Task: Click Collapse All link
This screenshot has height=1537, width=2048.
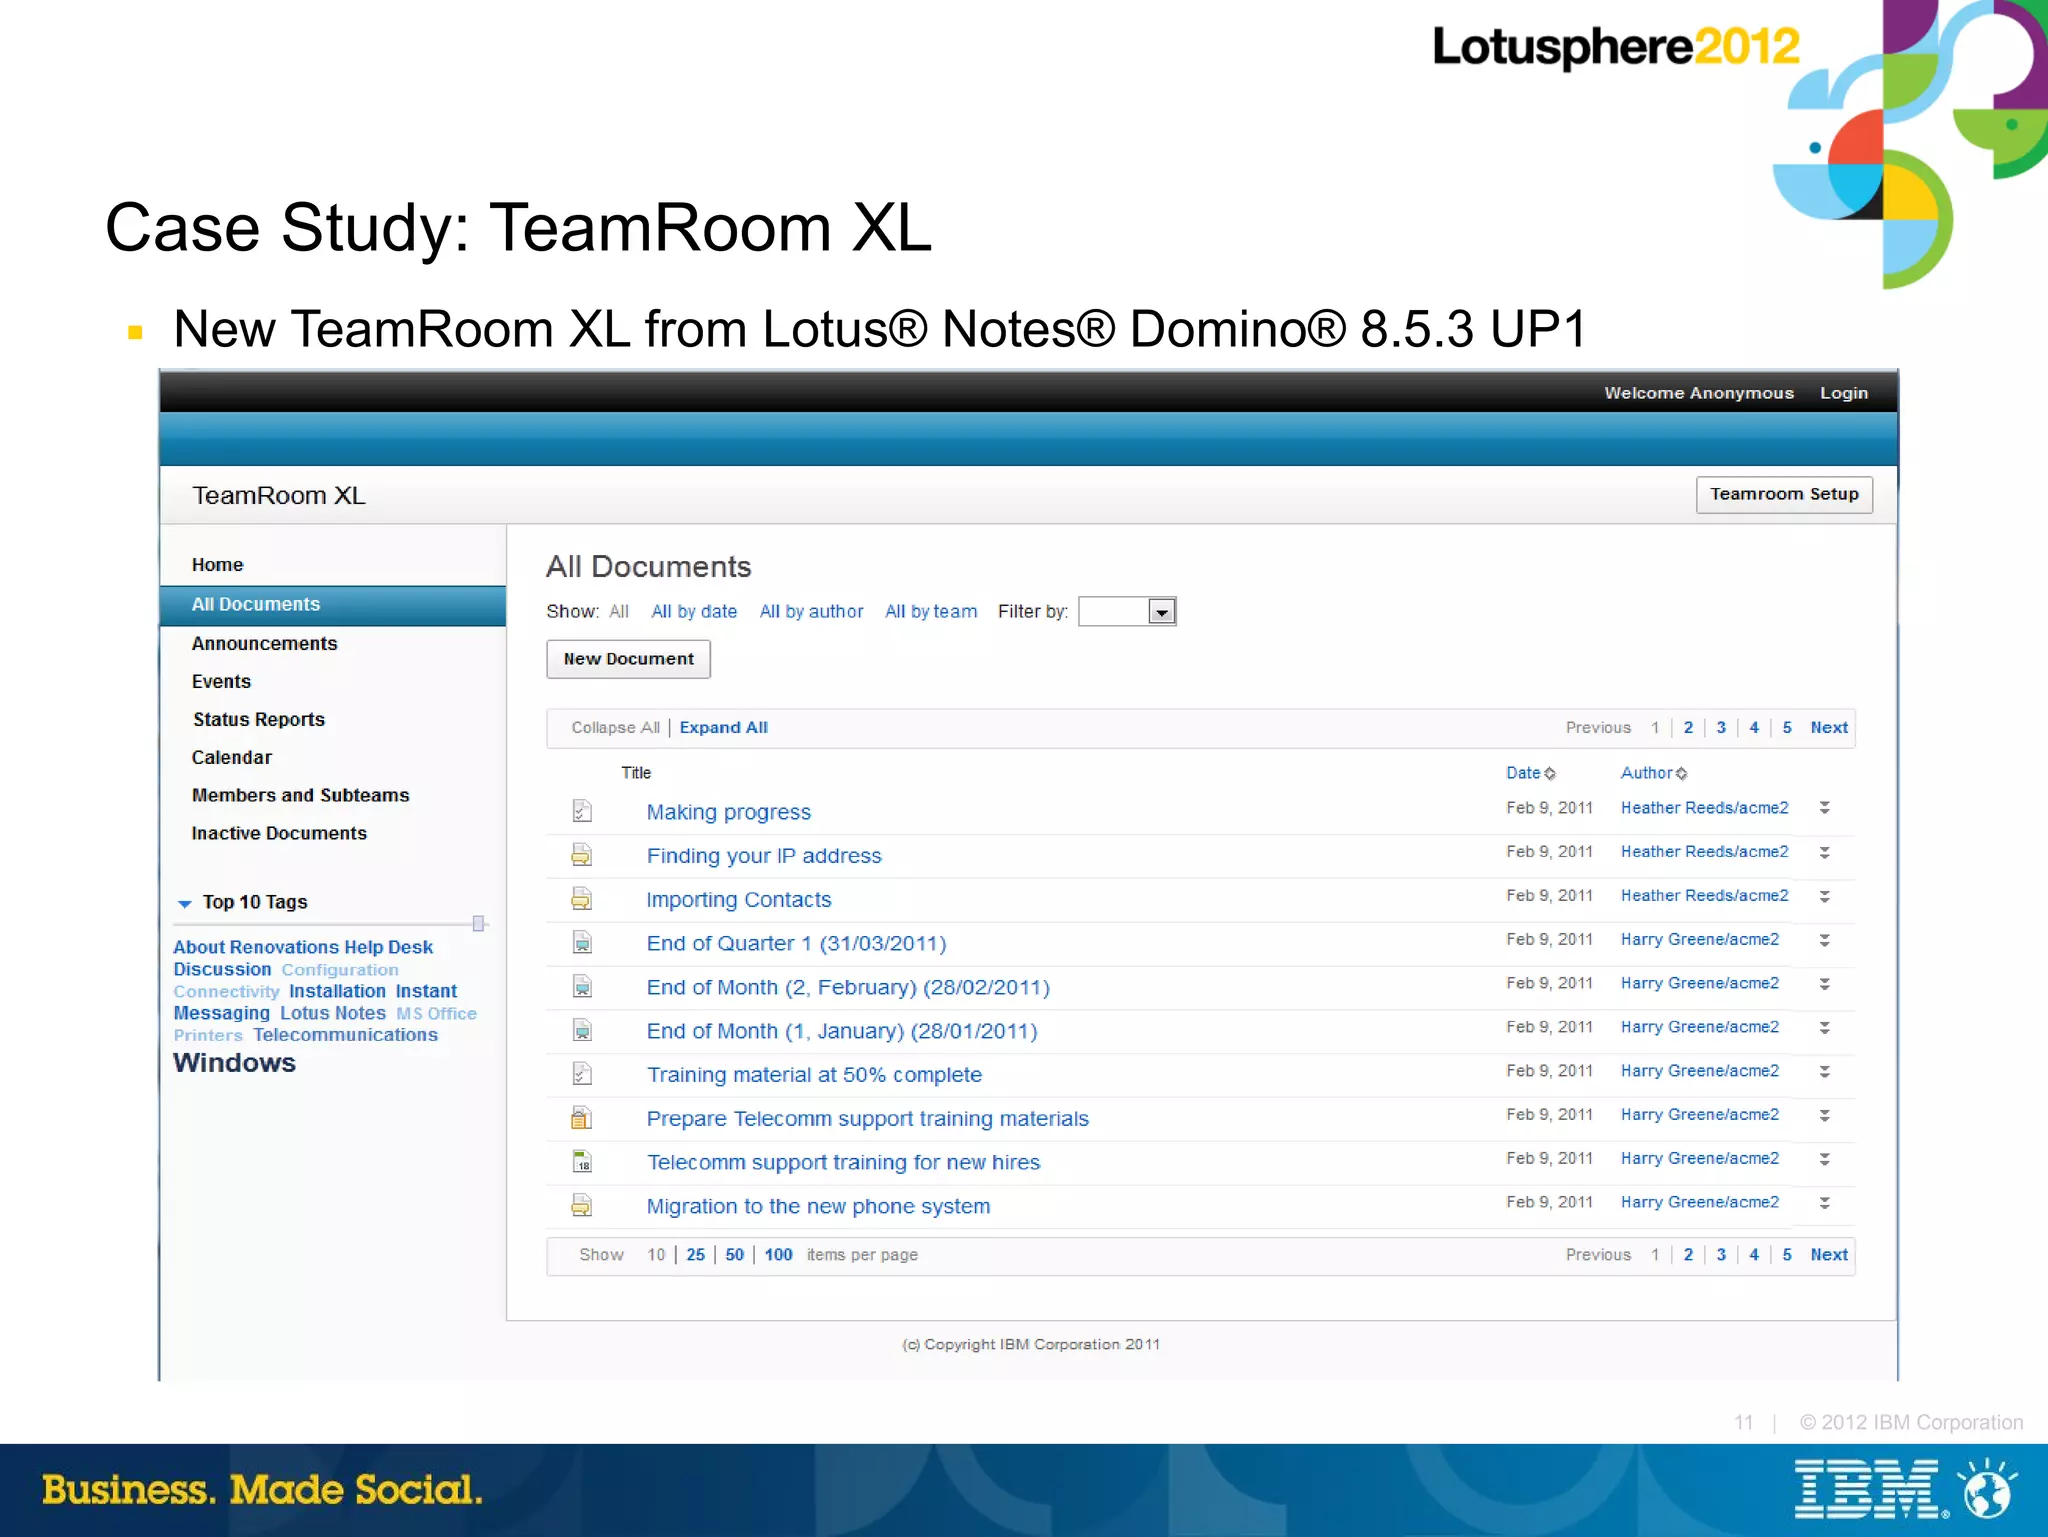Action: [x=615, y=727]
